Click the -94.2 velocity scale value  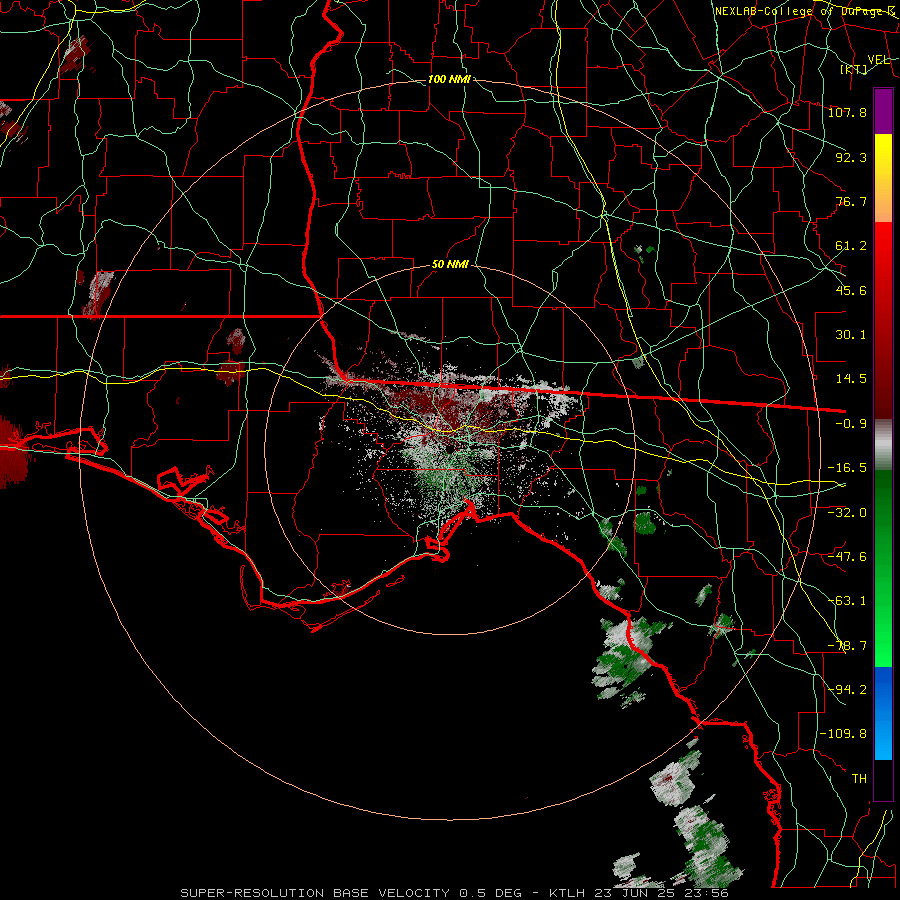tap(847, 689)
